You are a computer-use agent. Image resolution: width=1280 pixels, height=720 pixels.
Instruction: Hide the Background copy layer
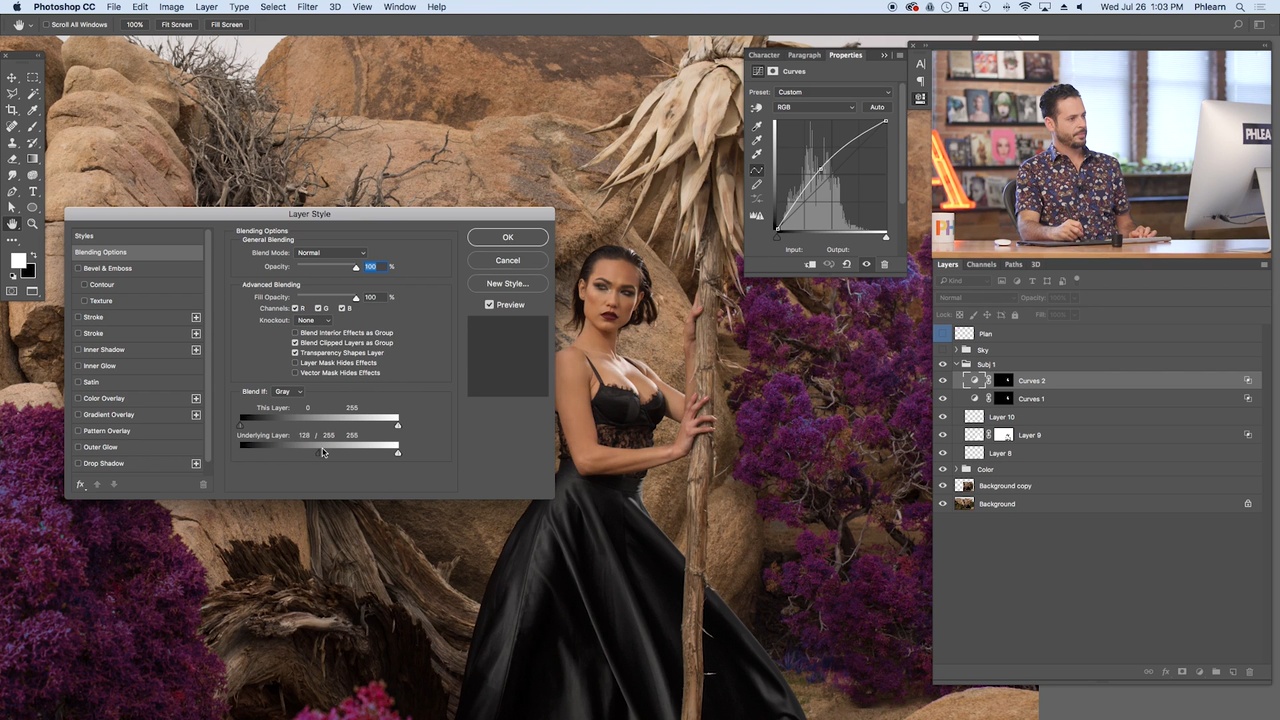coord(942,486)
